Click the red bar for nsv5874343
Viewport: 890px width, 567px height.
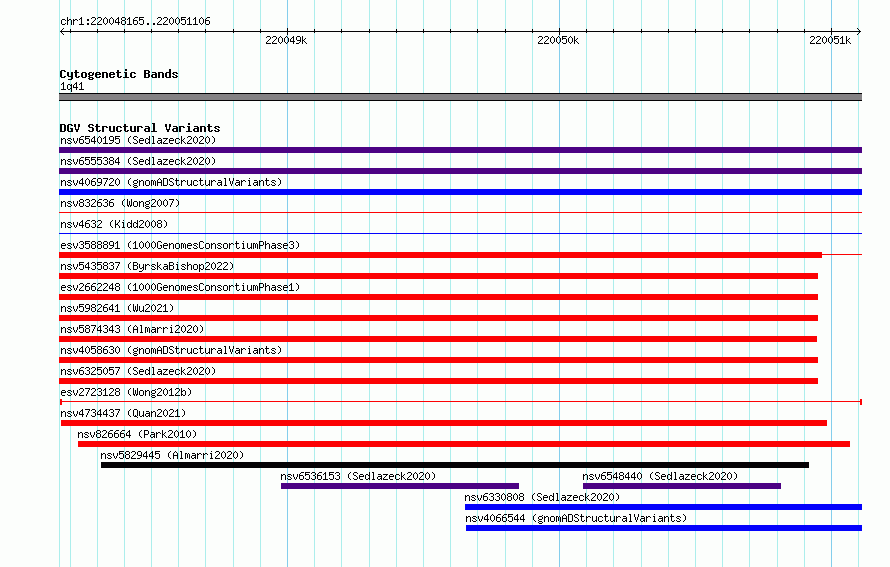[438, 339]
